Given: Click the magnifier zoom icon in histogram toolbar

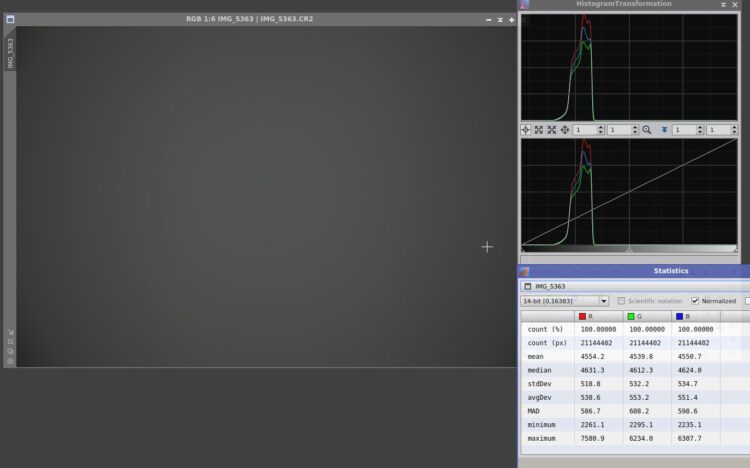Looking at the screenshot, I should pyautogui.click(x=647, y=130).
